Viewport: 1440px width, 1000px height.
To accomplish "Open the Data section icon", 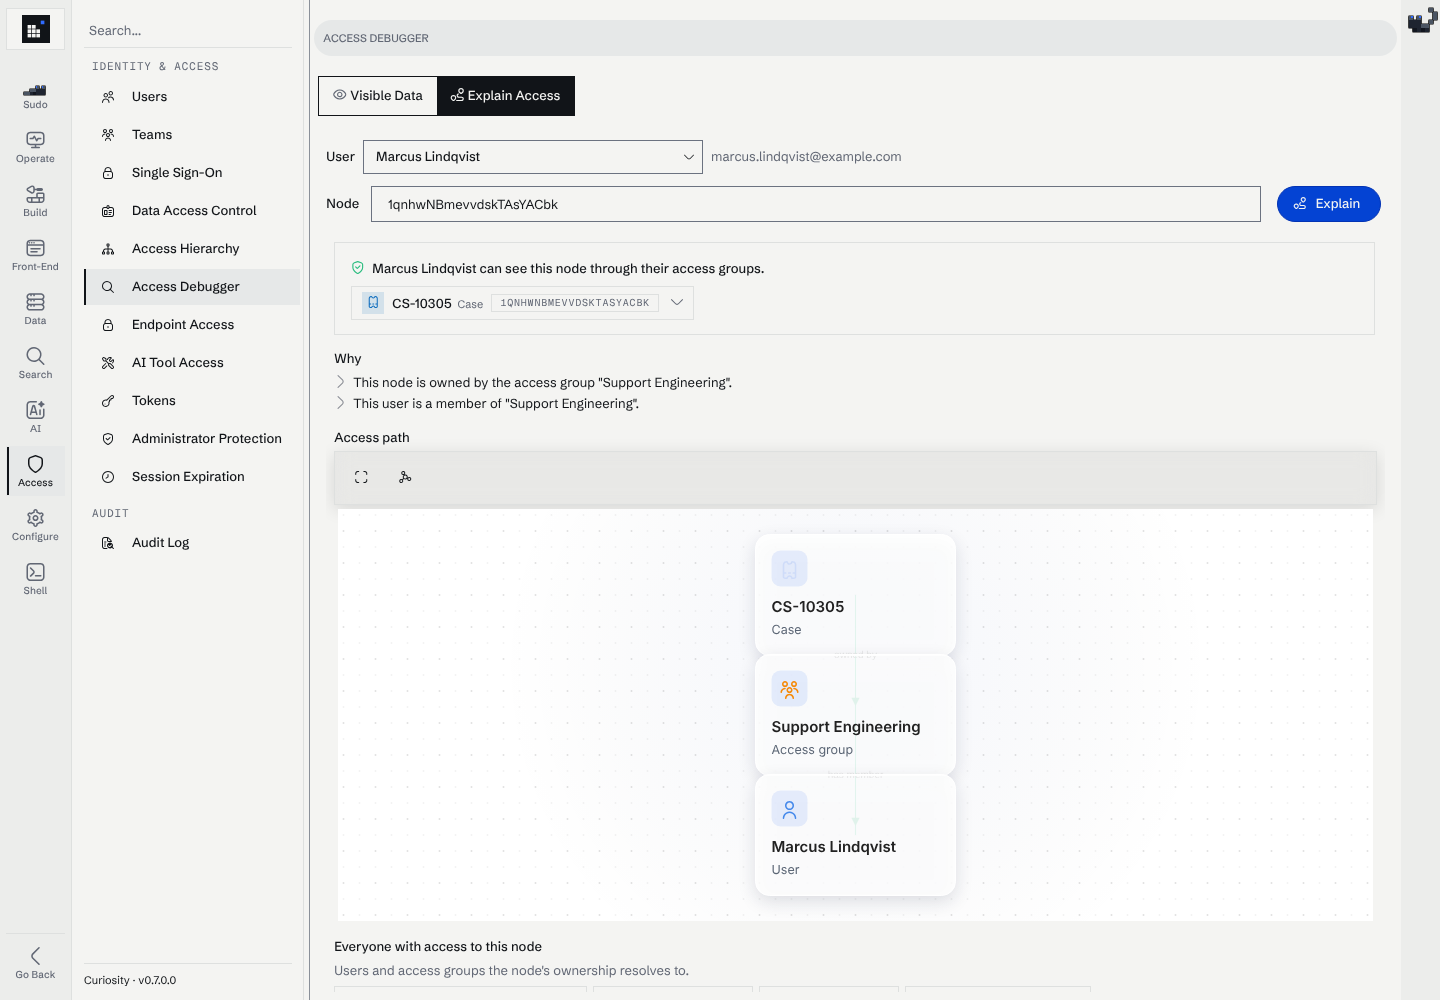I will [35, 310].
